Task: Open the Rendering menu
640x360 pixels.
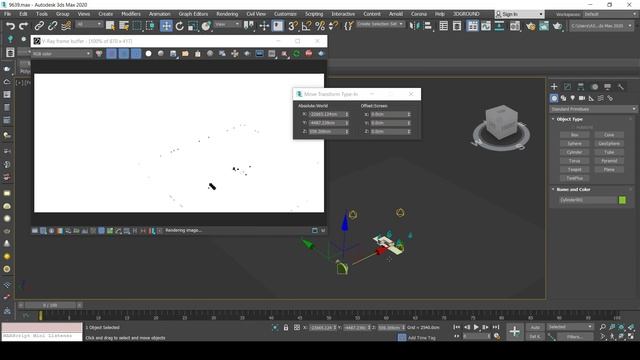Action: pos(227,14)
